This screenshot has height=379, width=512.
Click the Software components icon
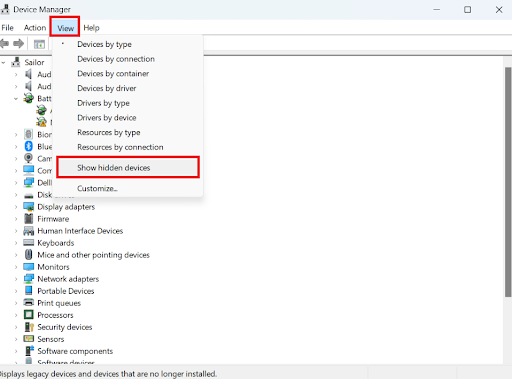(x=29, y=351)
